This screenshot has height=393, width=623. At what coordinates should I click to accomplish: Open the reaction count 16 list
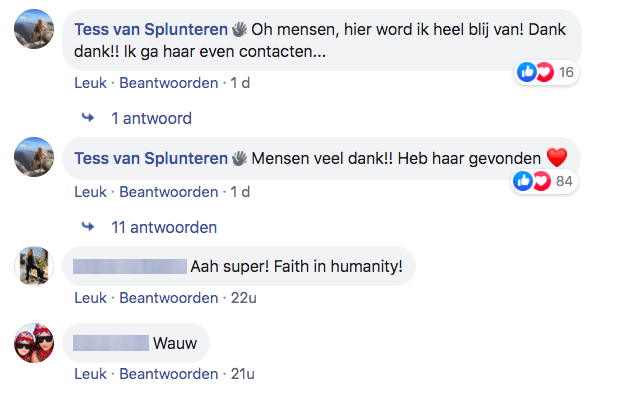[566, 72]
